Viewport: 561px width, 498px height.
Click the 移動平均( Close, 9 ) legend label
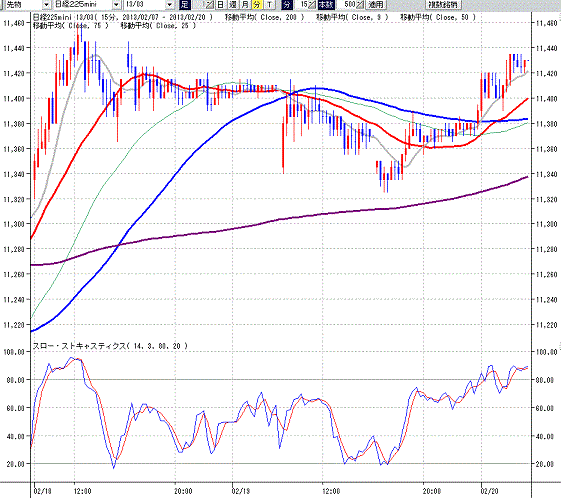click(x=352, y=17)
